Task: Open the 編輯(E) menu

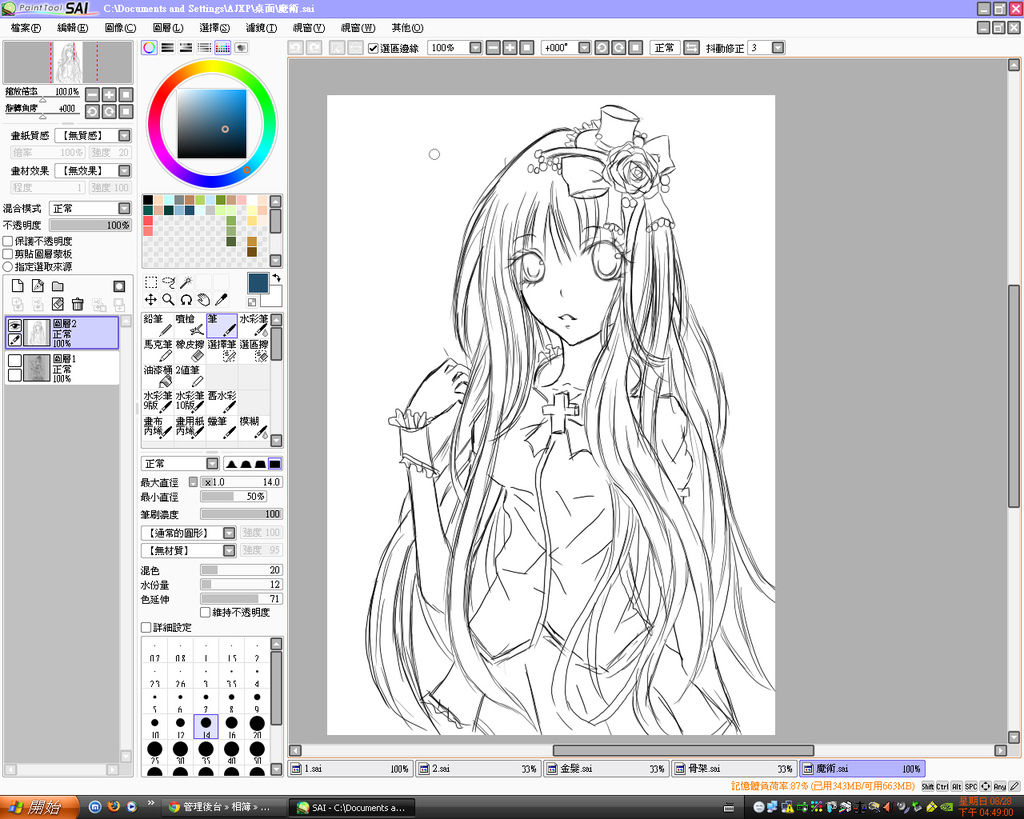Action: click(x=72, y=27)
